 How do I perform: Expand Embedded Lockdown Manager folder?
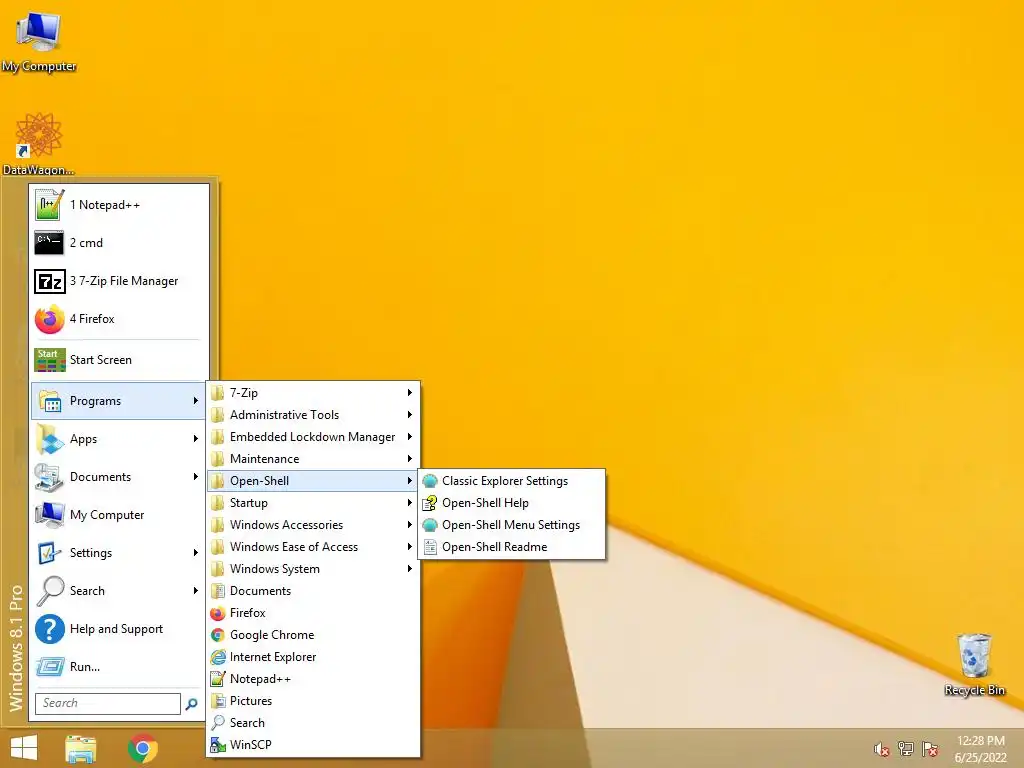[x=313, y=437]
